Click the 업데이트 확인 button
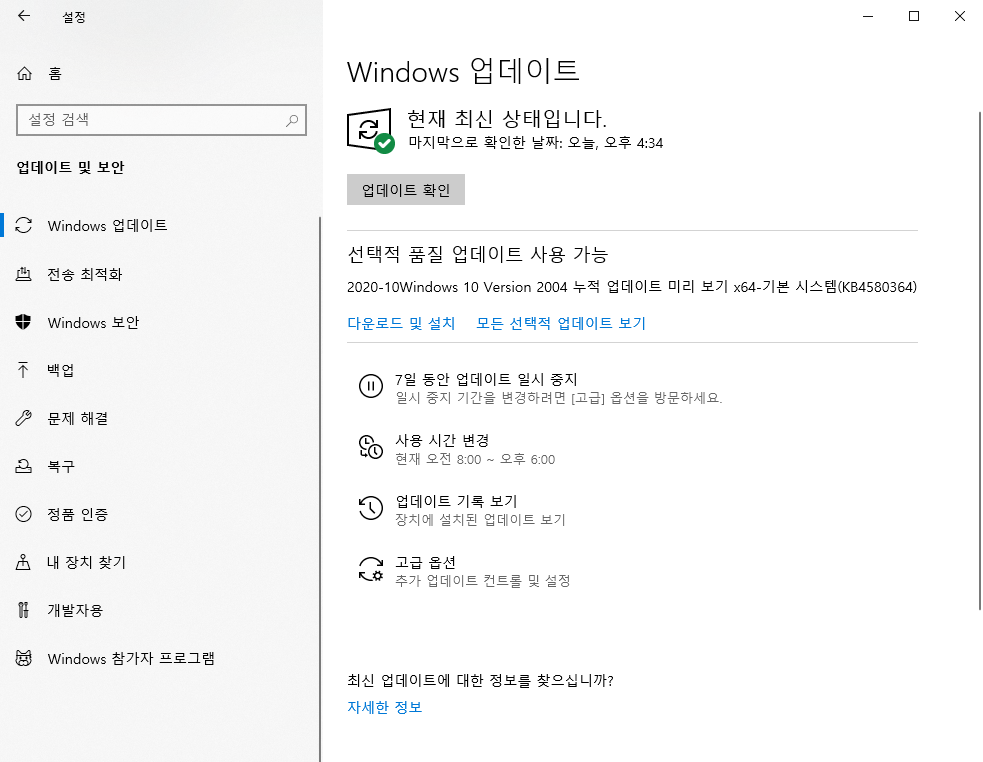This screenshot has height=762, width=983. pos(406,189)
